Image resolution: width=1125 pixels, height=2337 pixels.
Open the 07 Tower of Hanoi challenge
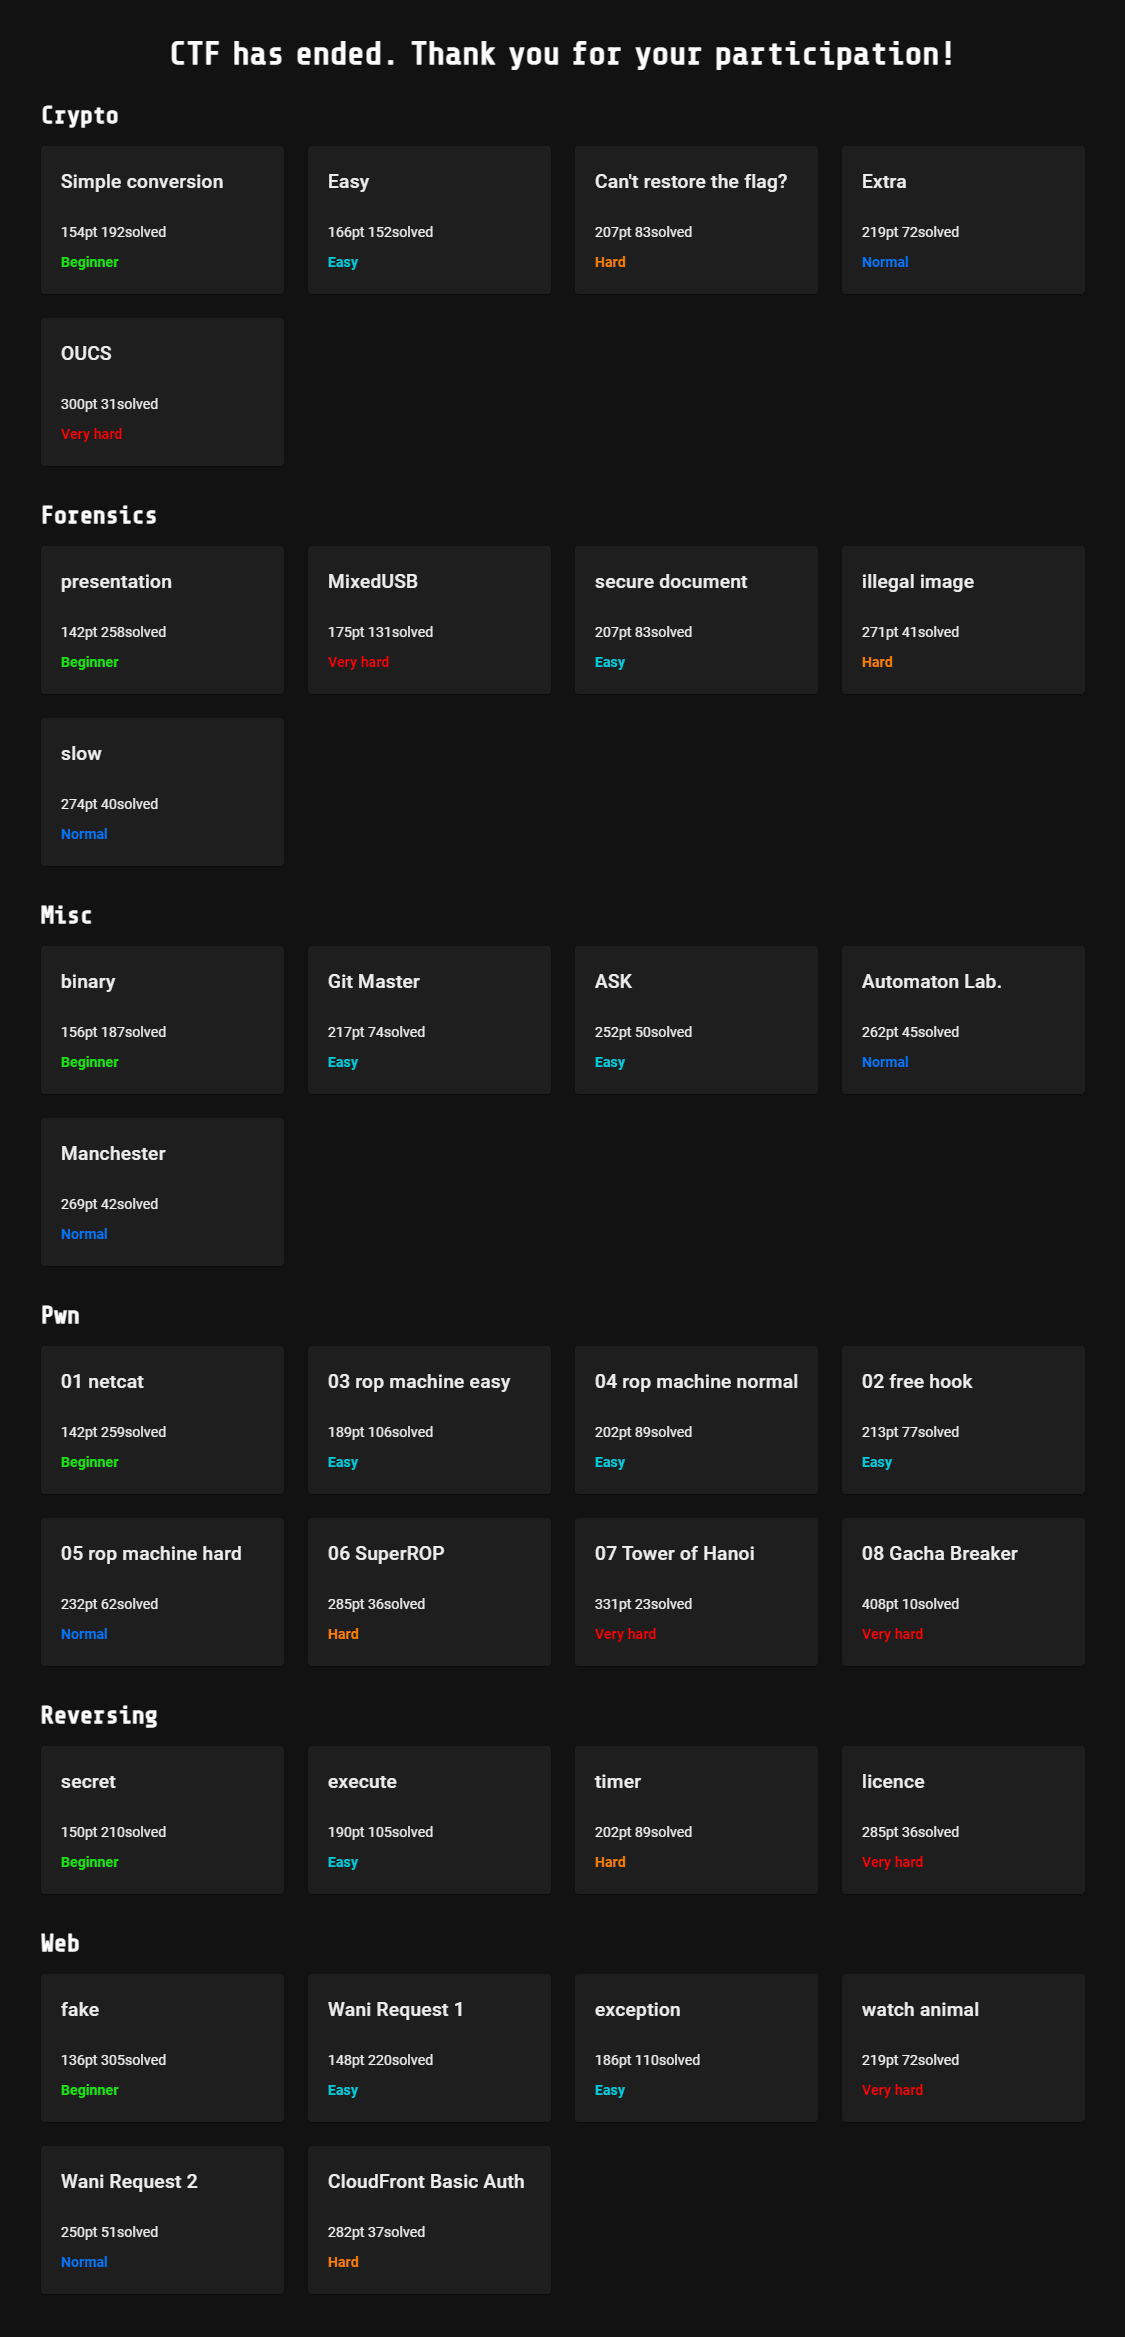click(x=696, y=1592)
